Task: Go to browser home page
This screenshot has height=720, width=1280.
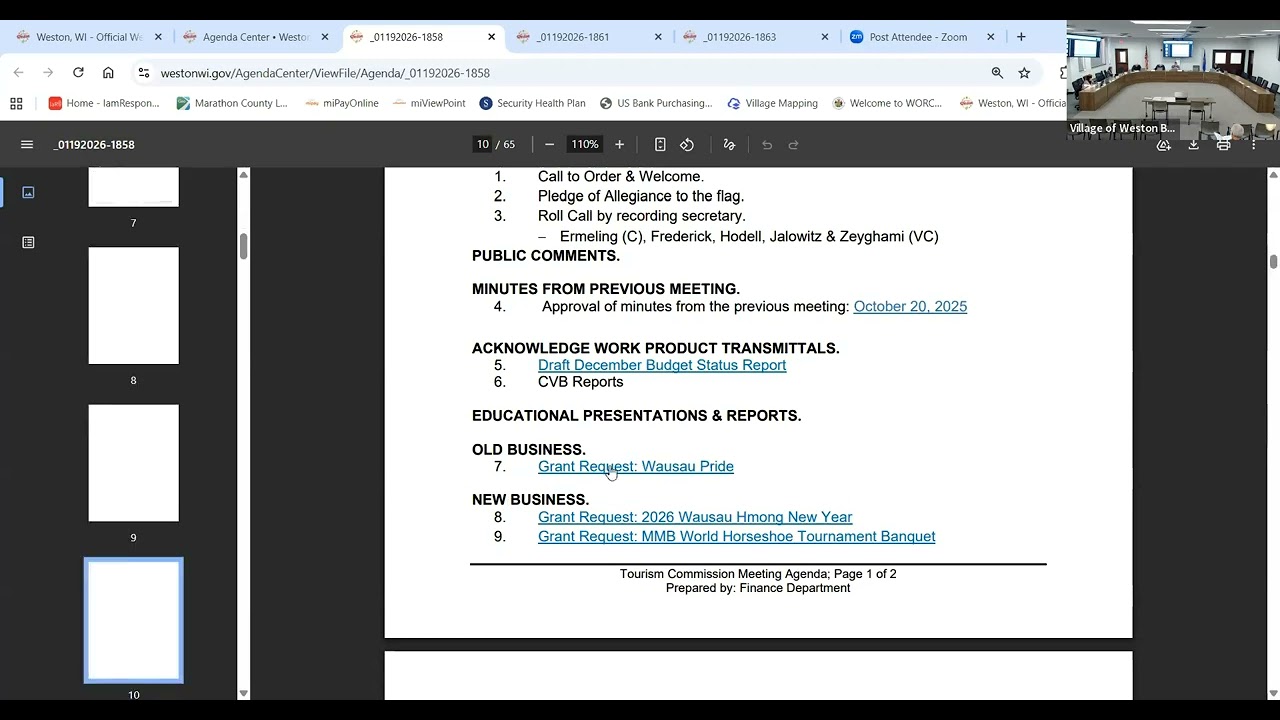Action: (x=108, y=73)
